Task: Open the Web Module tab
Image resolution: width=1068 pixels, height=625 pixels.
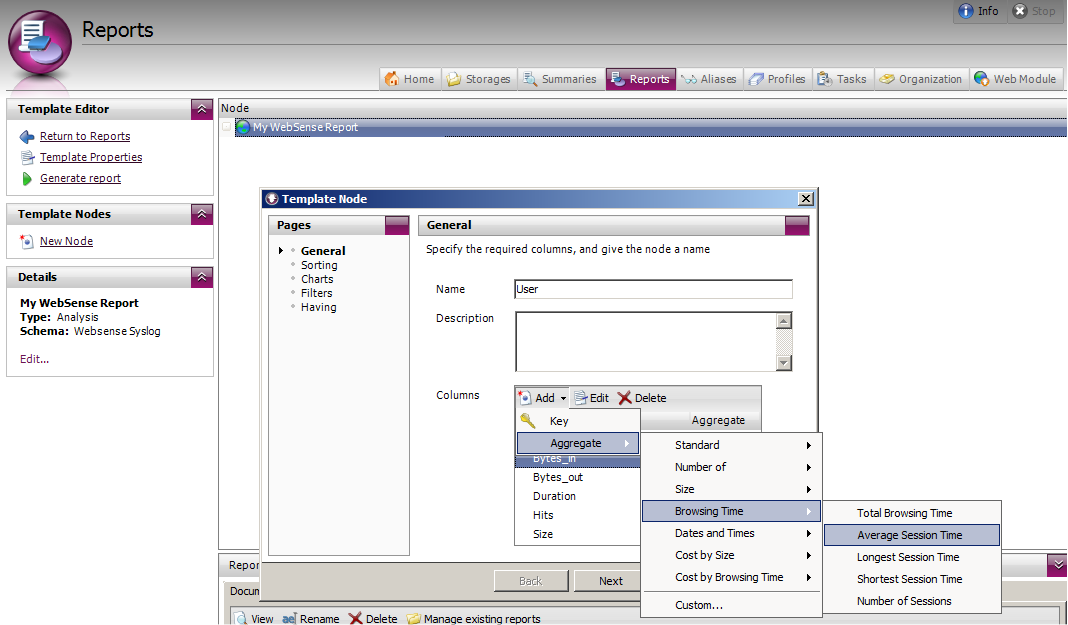Action: (x=1016, y=79)
